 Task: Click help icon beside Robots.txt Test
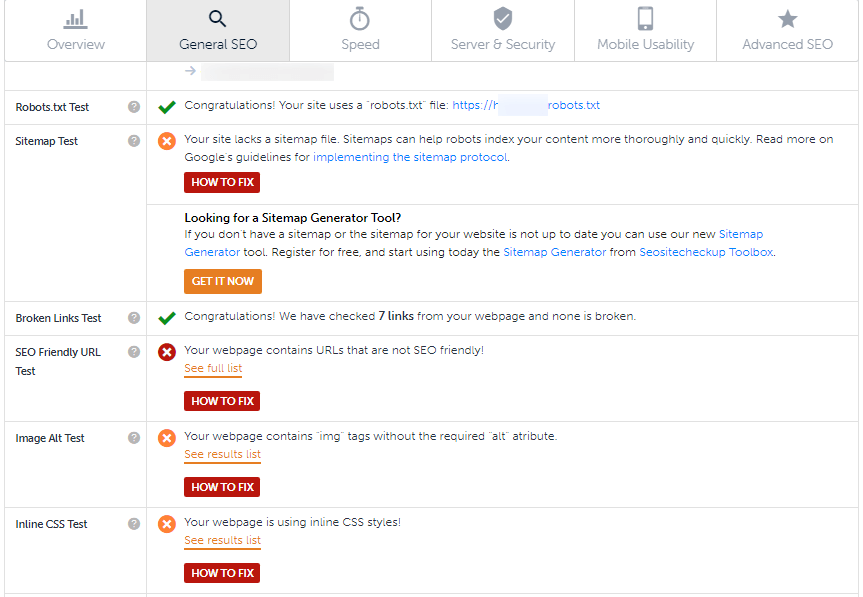tap(134, 107)
